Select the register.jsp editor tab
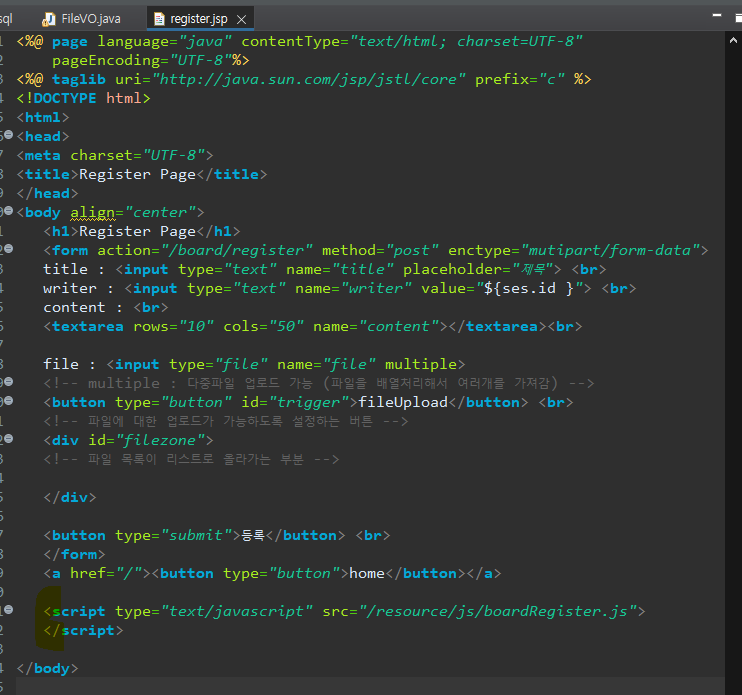Image resolution: width=742 pixels, height=695 pixels. tap(199, 19)
